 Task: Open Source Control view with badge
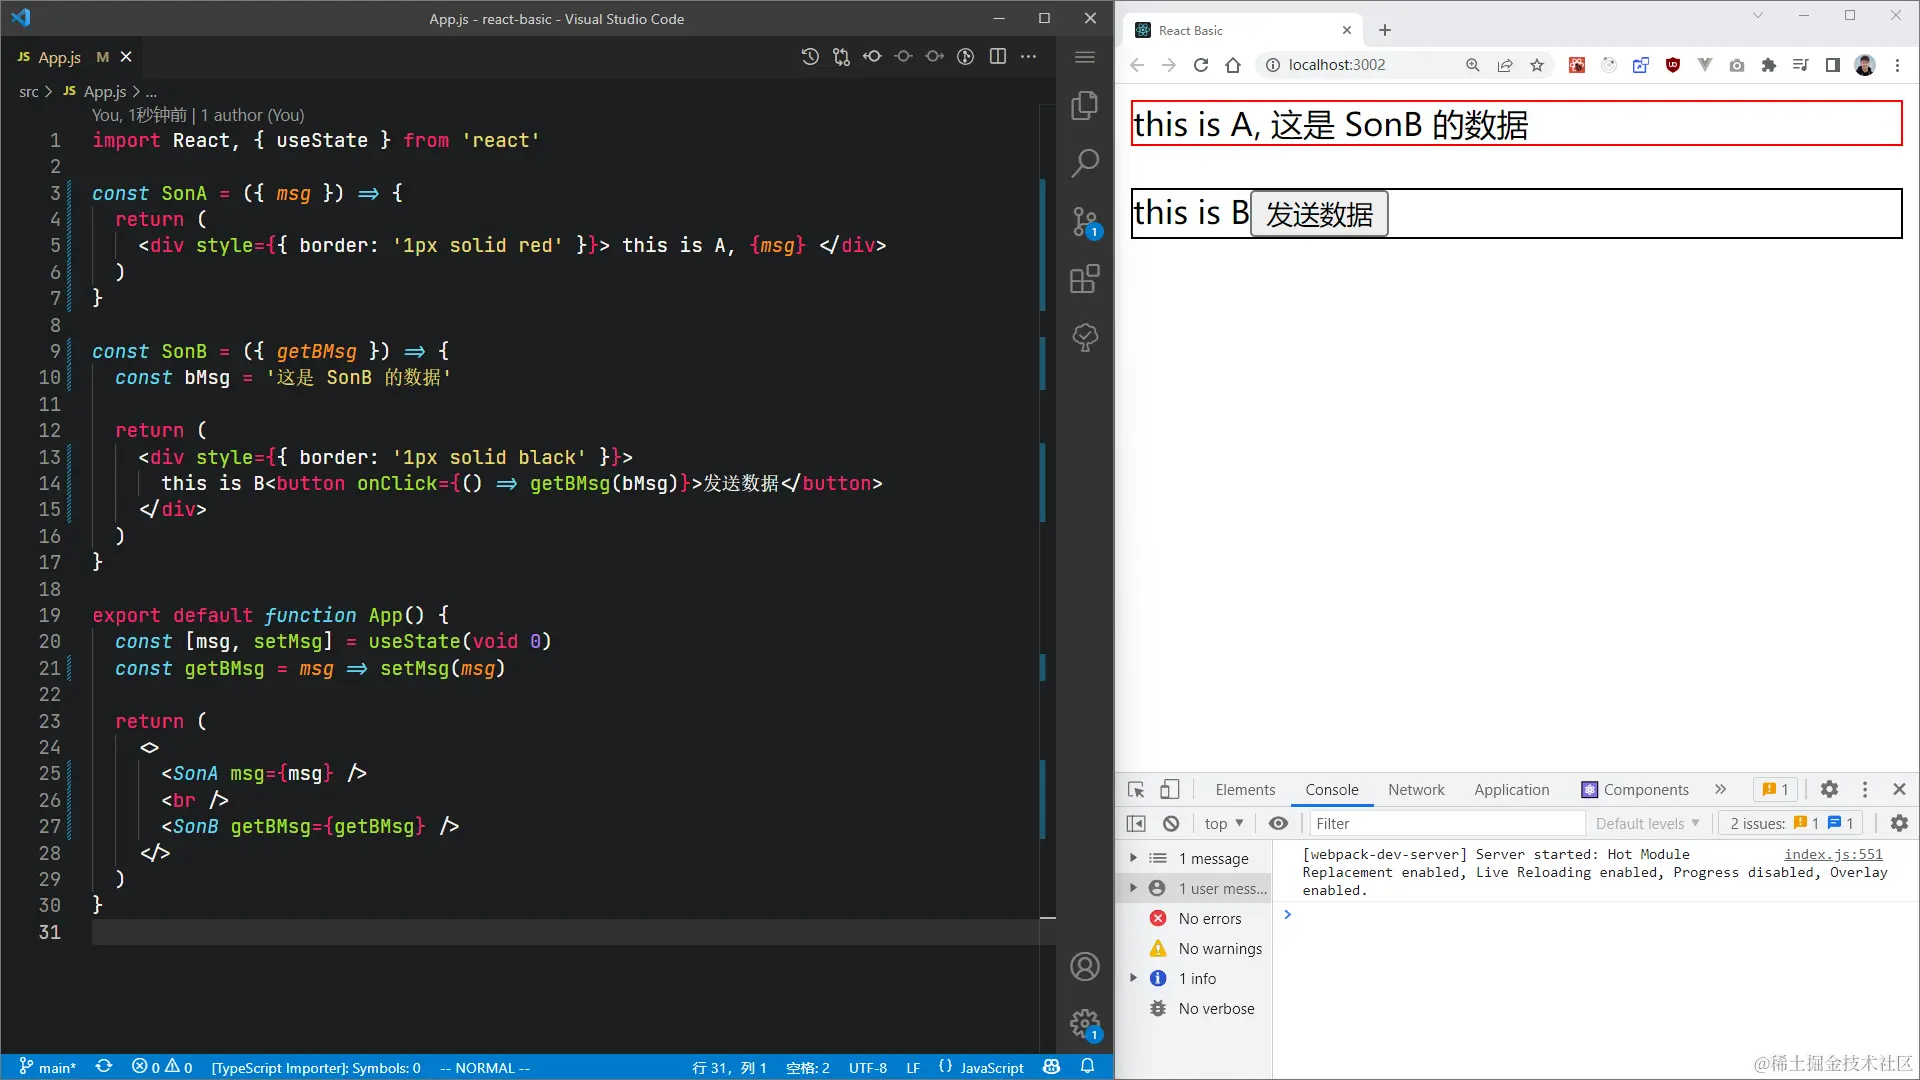(1084, 221)
